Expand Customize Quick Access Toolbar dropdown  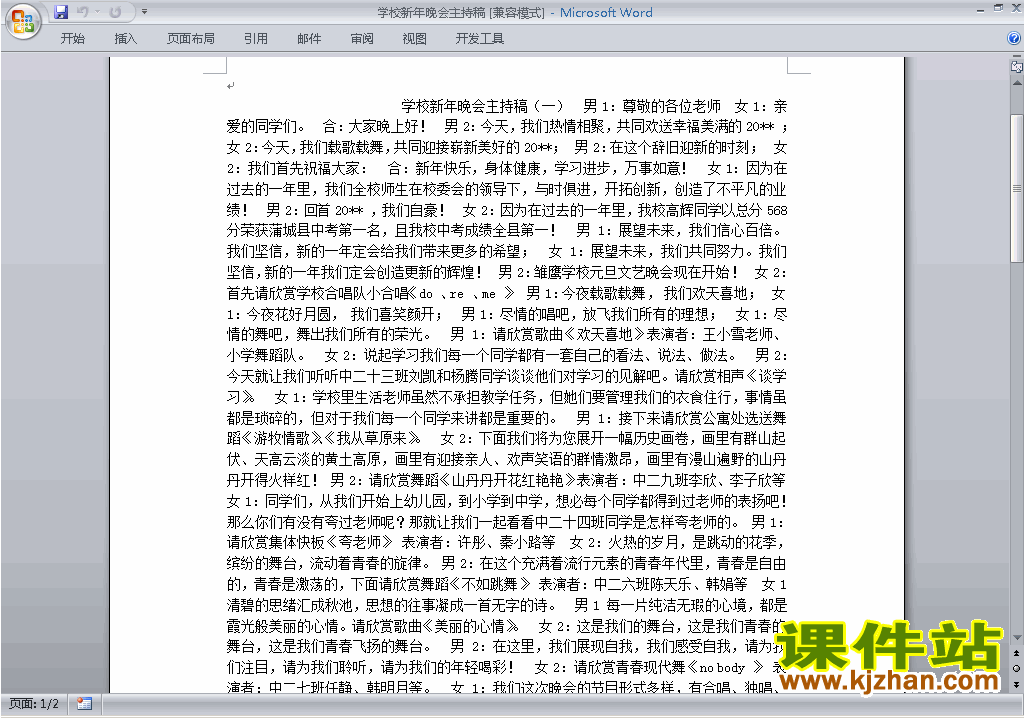point(144,12)
